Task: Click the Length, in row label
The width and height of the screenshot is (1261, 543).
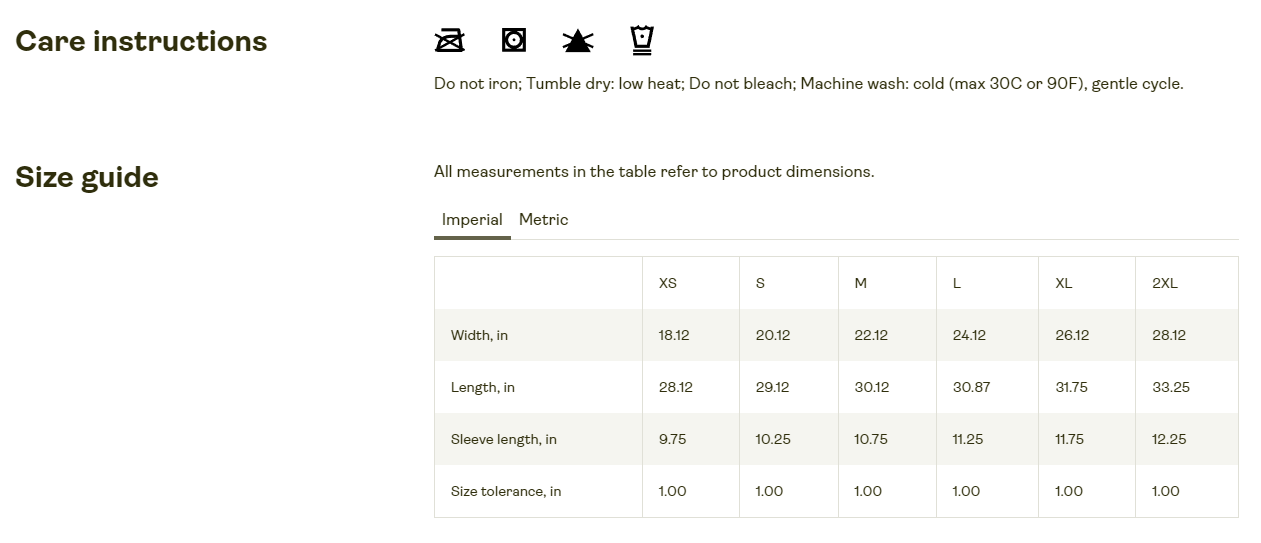Action: tap(483, 387)
